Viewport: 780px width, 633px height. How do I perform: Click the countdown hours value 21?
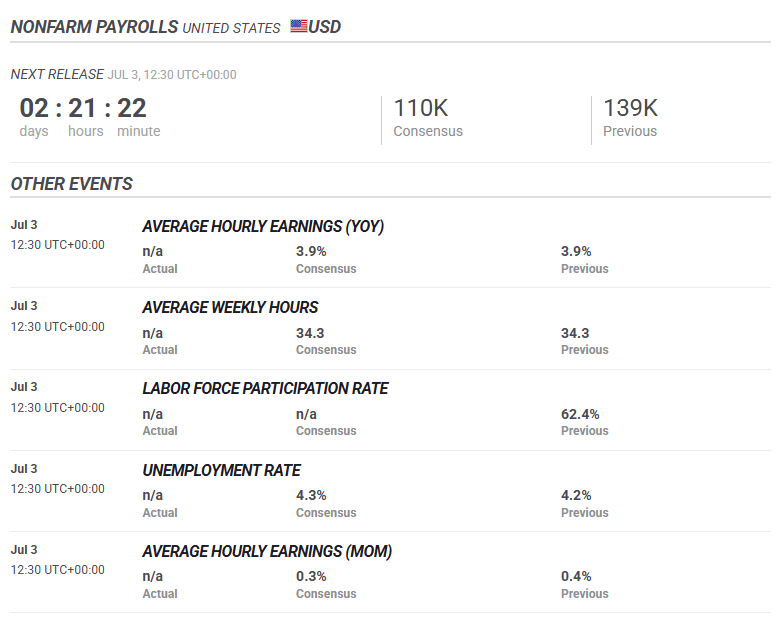[83, 108]
